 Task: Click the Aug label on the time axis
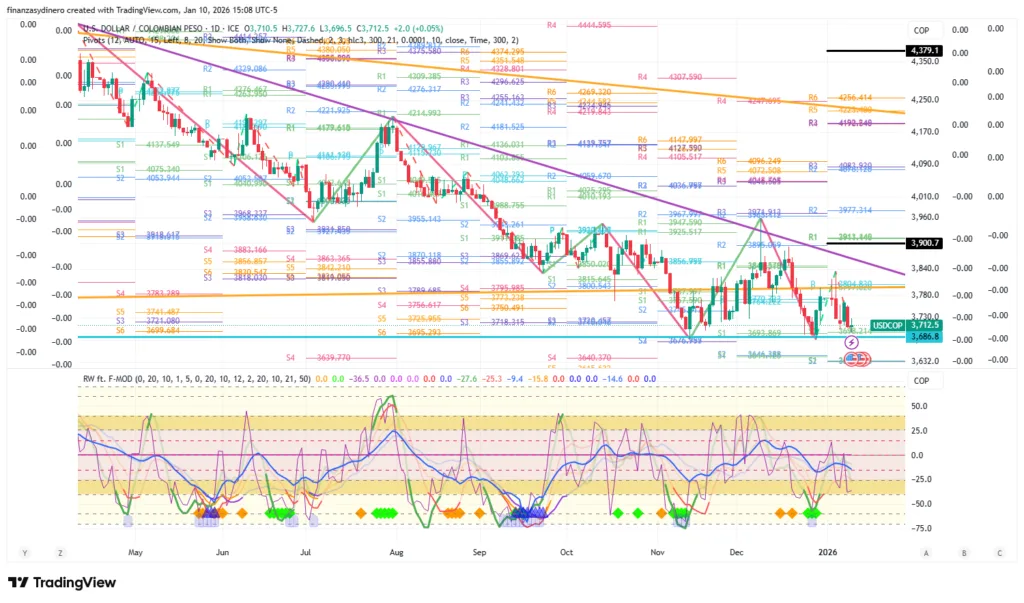pyautogui.click(x=396, y=552)
